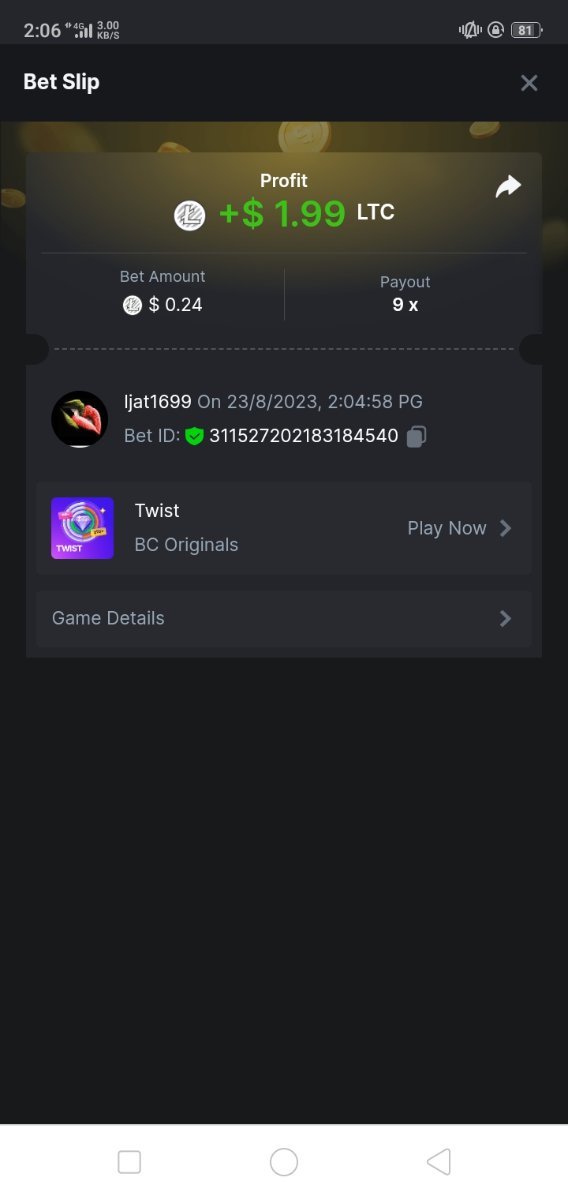Image resolution: width=568 pixels, height=1200 pixels.
Task: Select the Bet ID number 311527202183184540
Action: tap(304, 436)
